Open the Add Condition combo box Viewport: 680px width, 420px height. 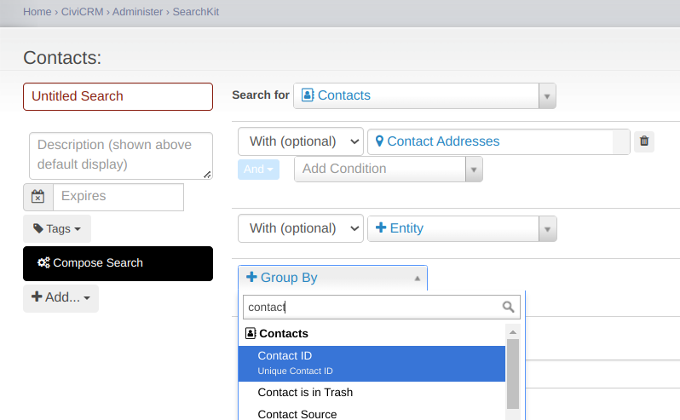click(388, 169)
